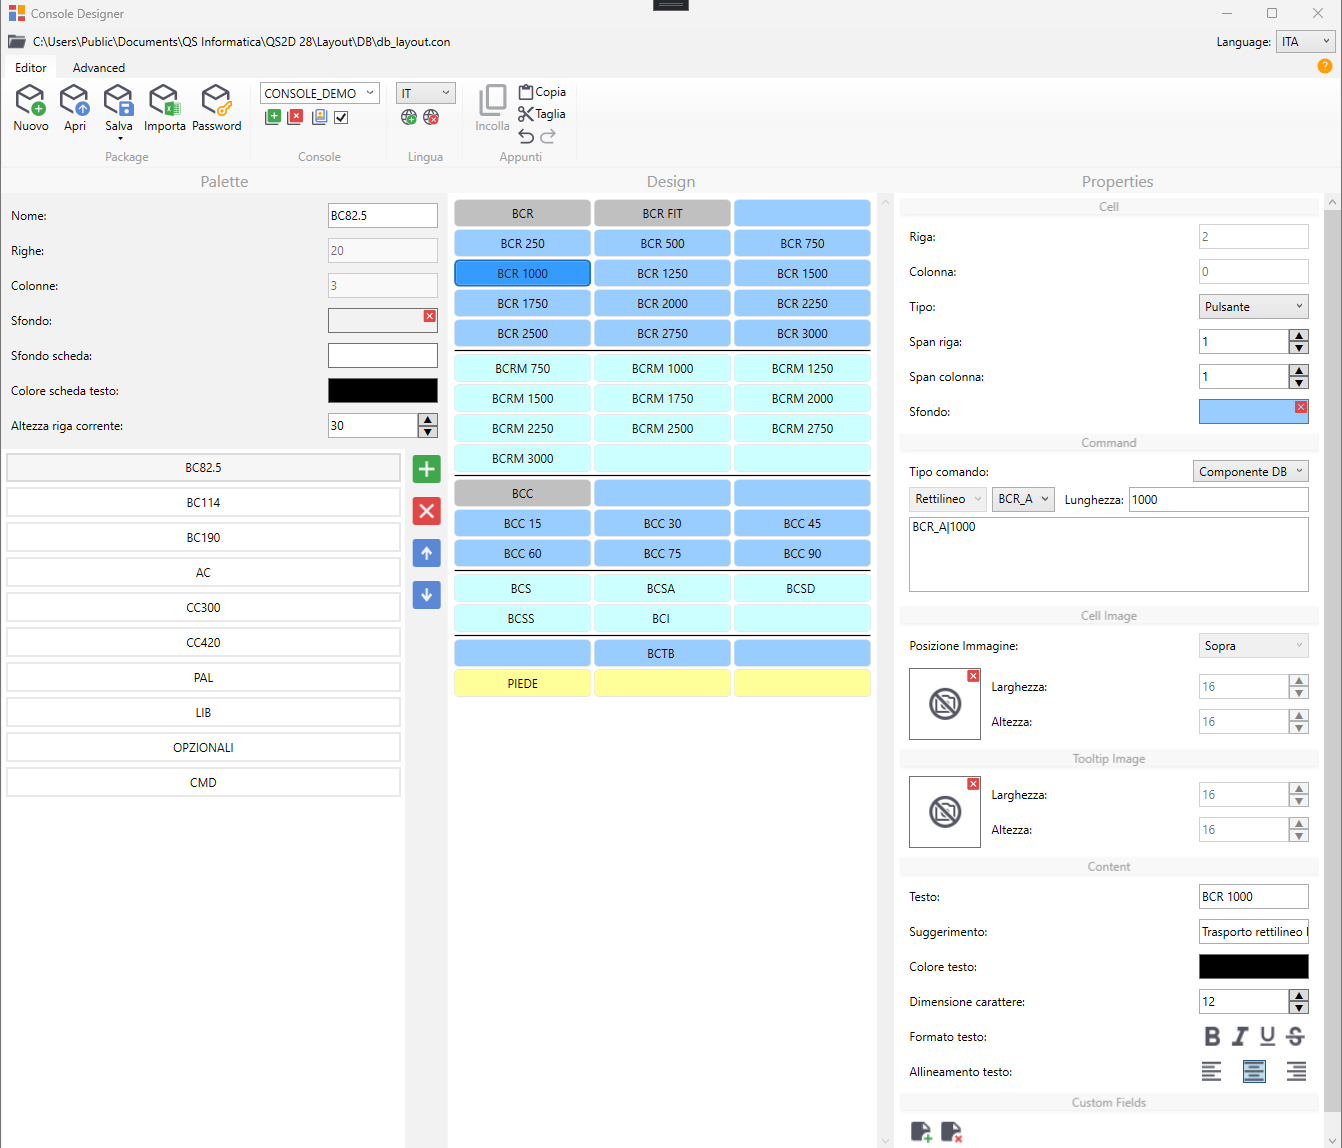1342x1148 pixels.
Task: Open the CONSOLE_DEMO dropdown
Action: click(x=320, y=93)
